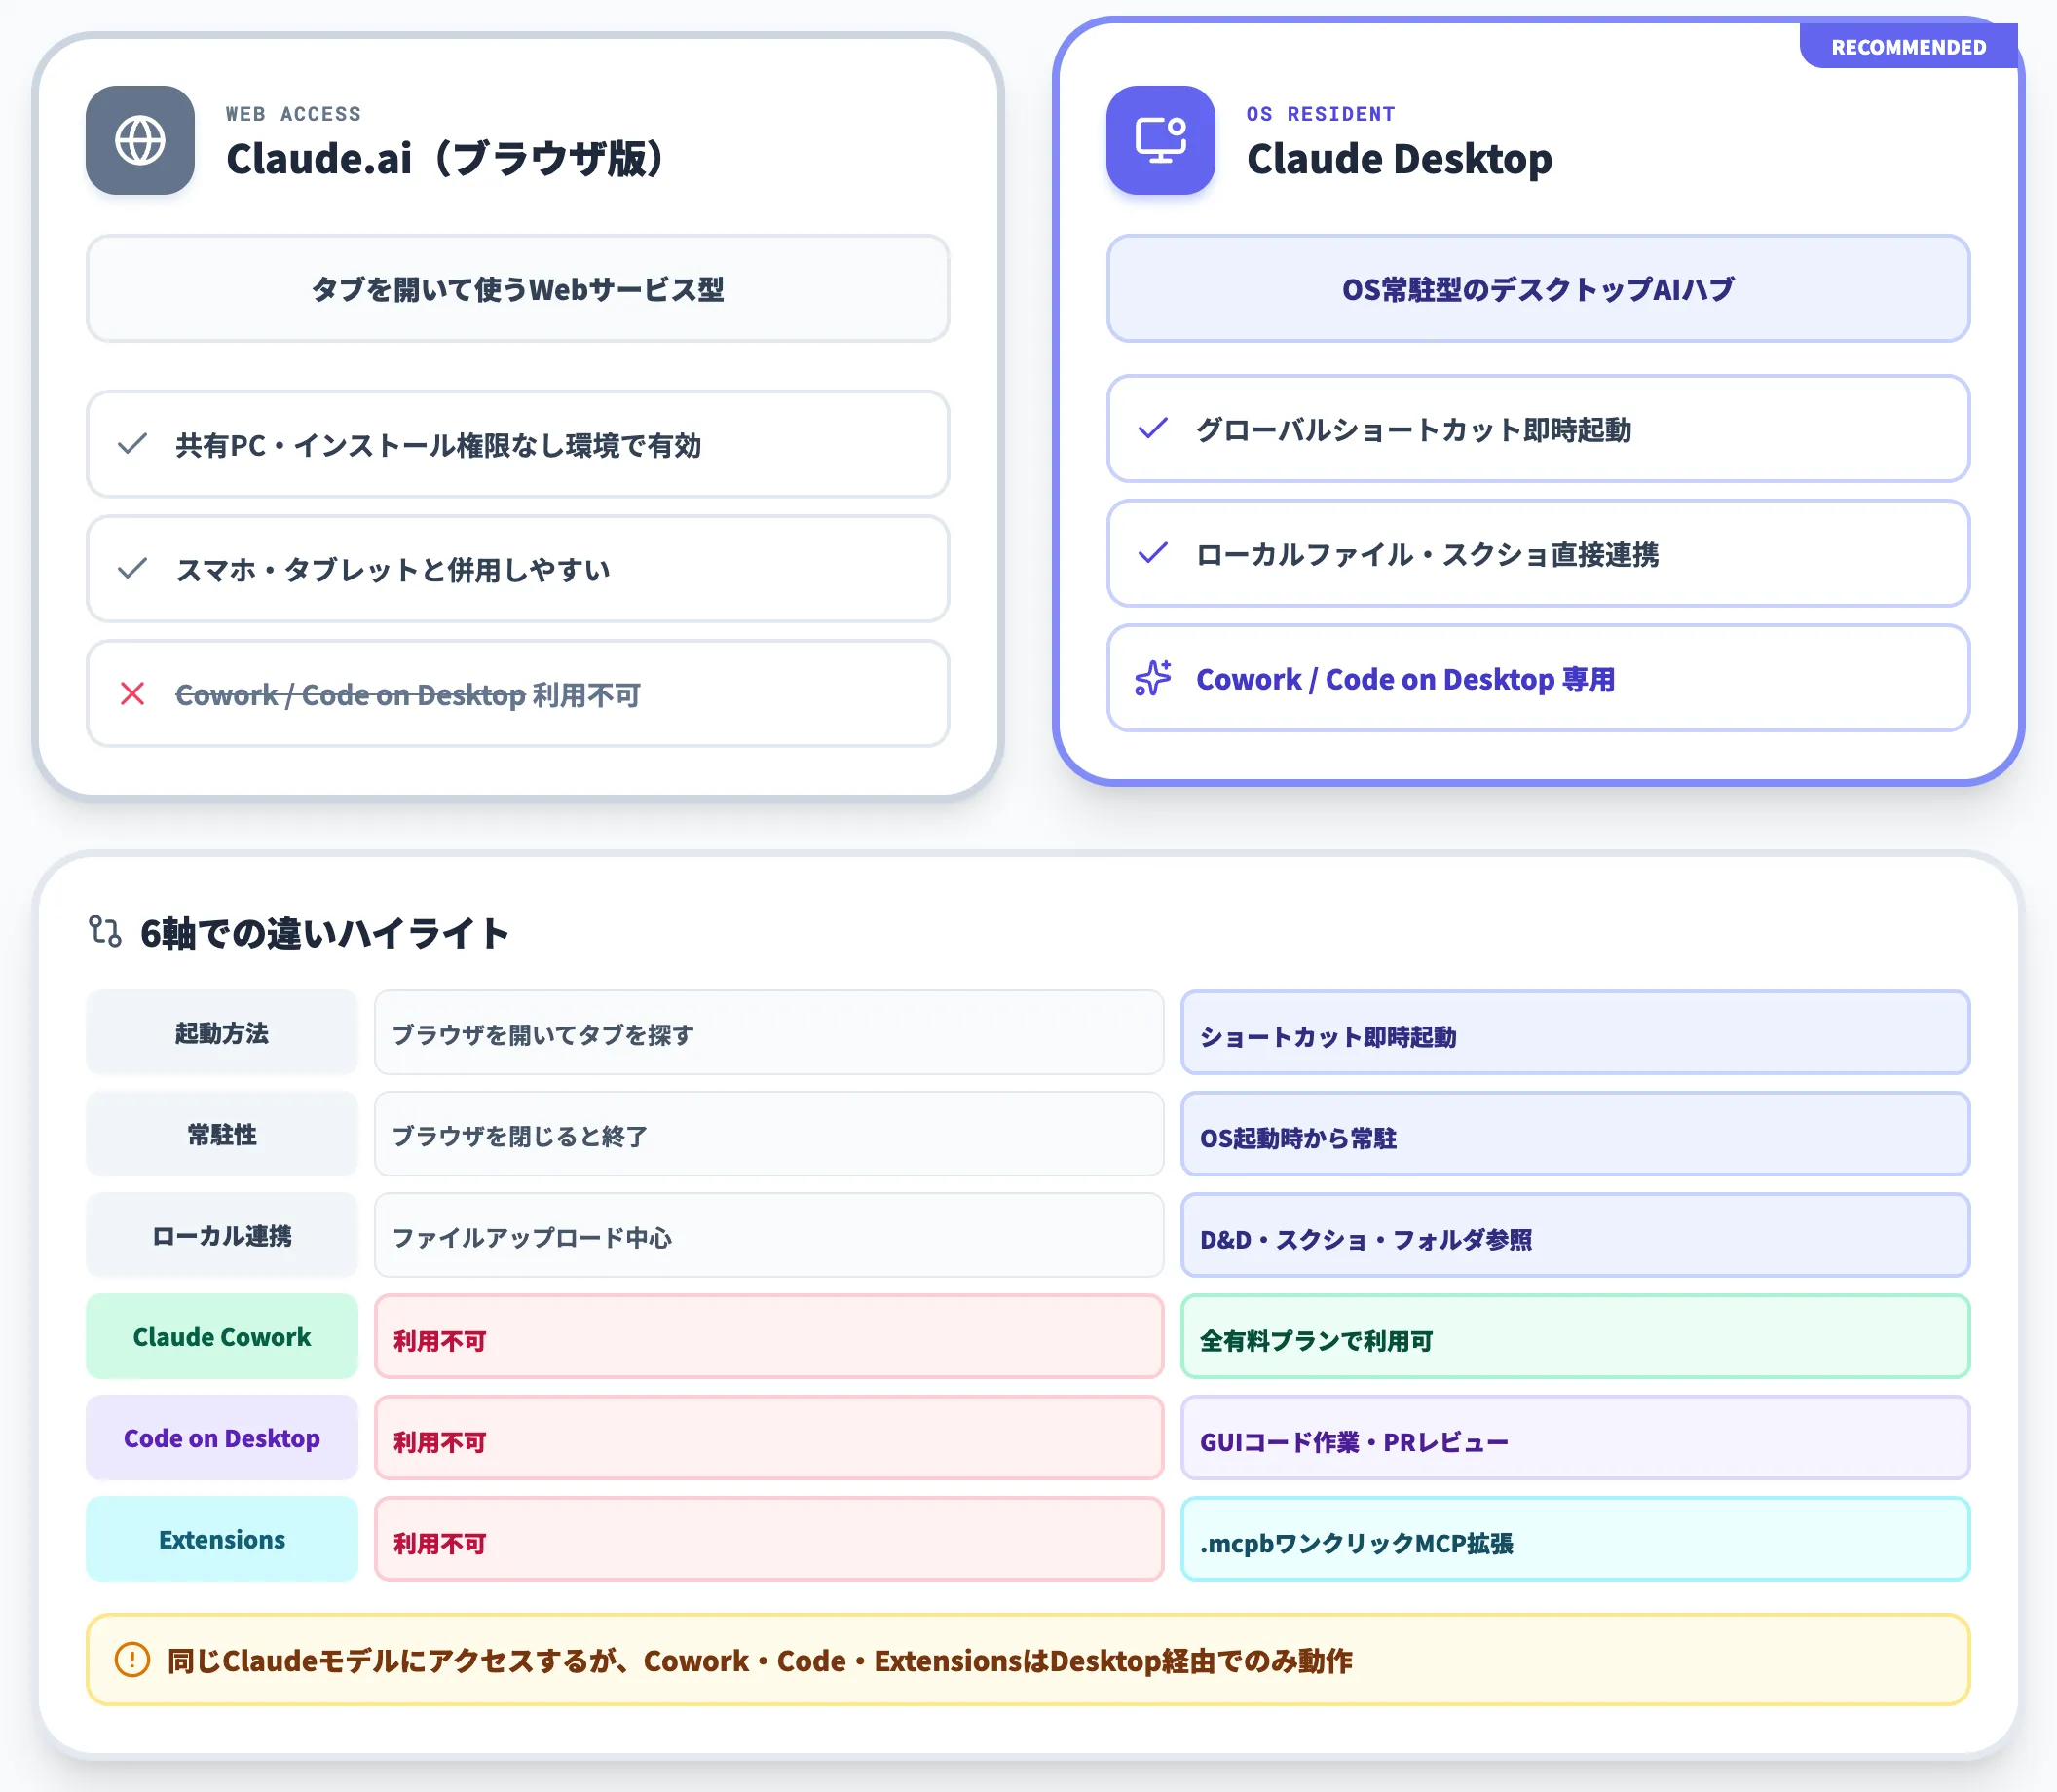Click the RECOMMENDED badge
The height and width of the screenshot is (1792, 2057).
click(x=1908, y=47)
